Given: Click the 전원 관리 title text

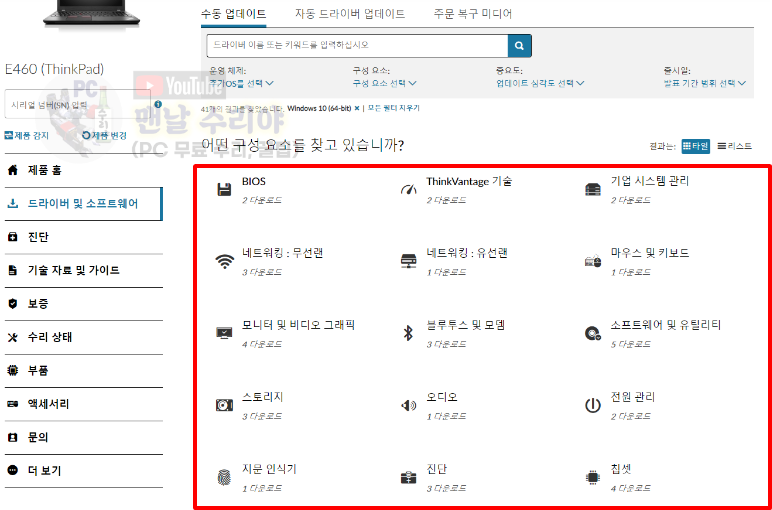Looking at the screenshot, I should point(633,397).
